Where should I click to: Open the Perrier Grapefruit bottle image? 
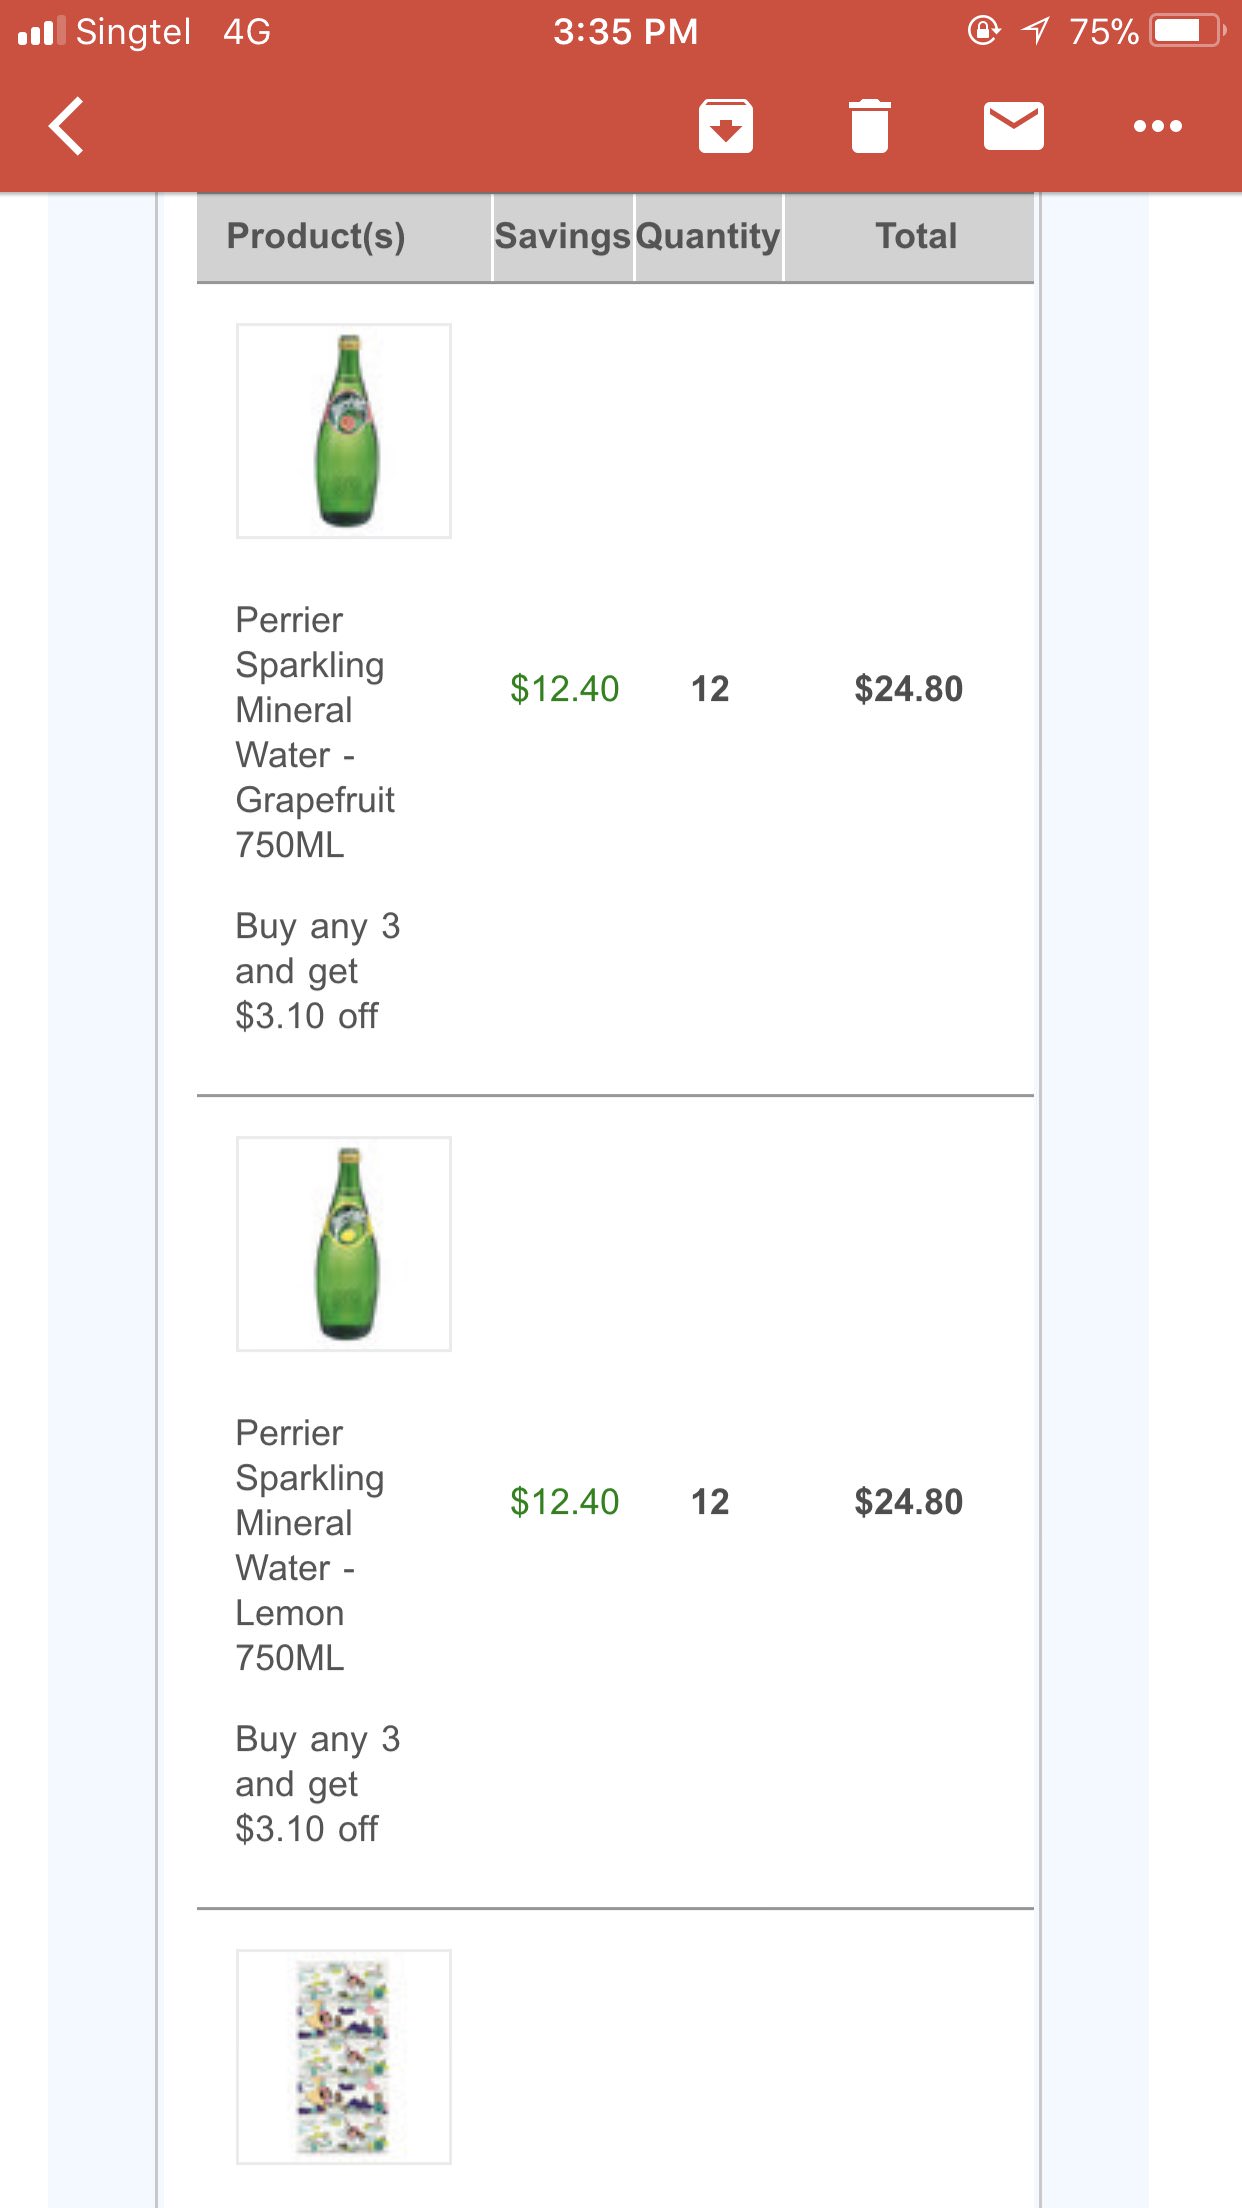pyautogui.click(x=344, y=431)
